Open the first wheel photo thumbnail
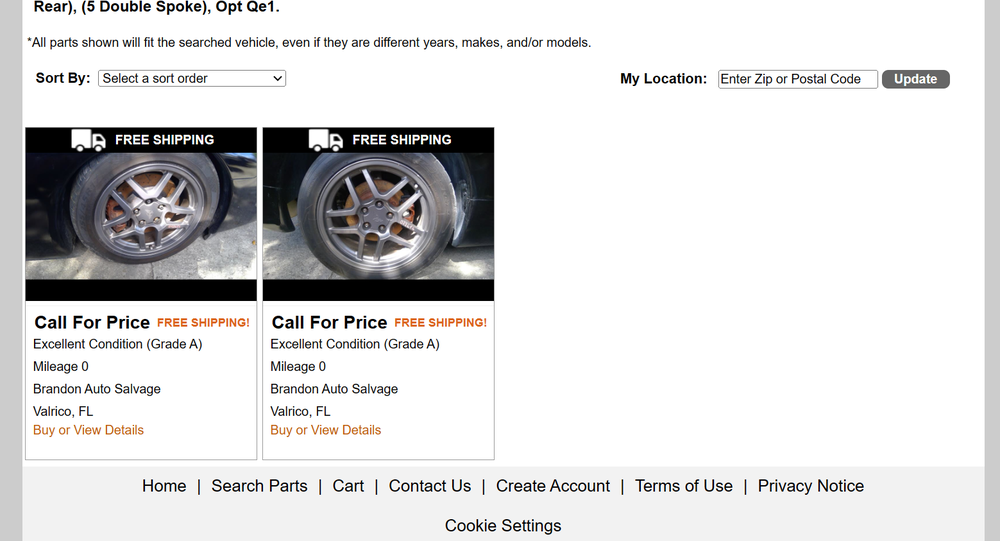 coord(141,216)
